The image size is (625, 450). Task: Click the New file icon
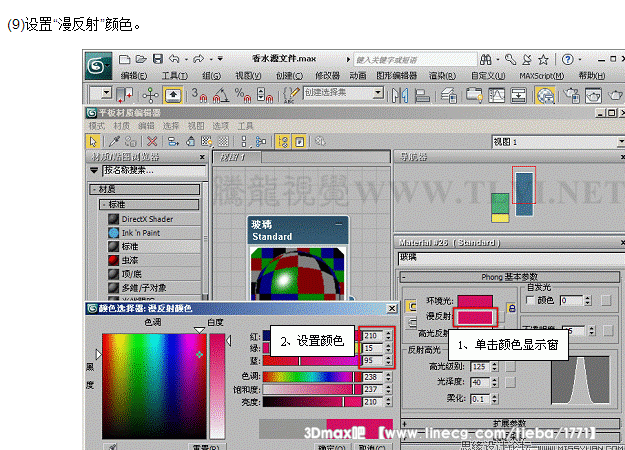pyautogui.click(x=125, y=59)
